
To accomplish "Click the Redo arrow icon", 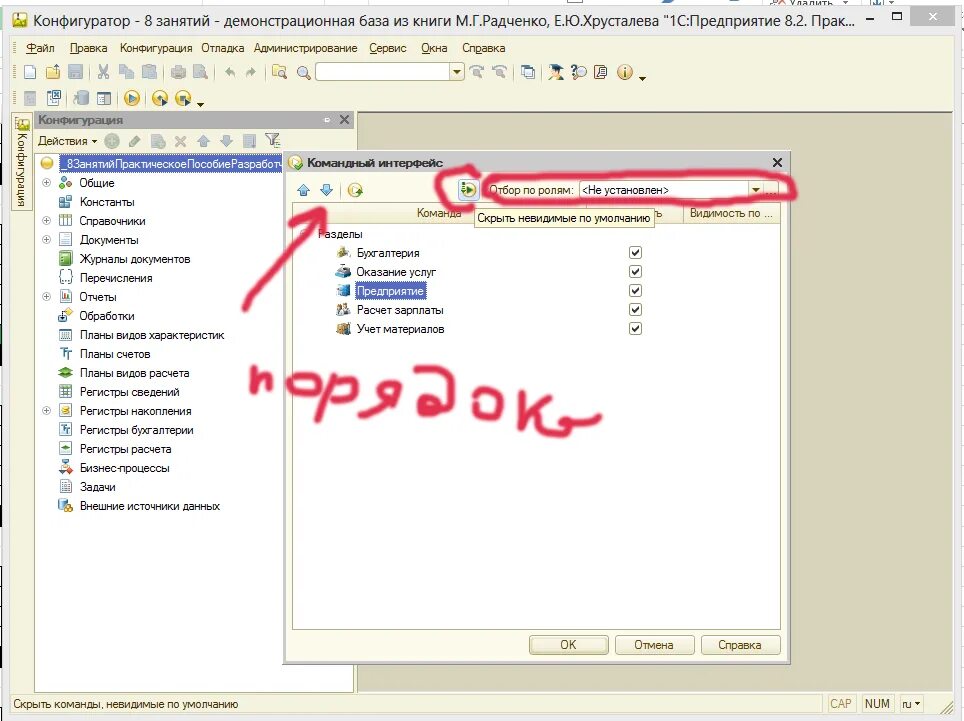I will 251,73.
